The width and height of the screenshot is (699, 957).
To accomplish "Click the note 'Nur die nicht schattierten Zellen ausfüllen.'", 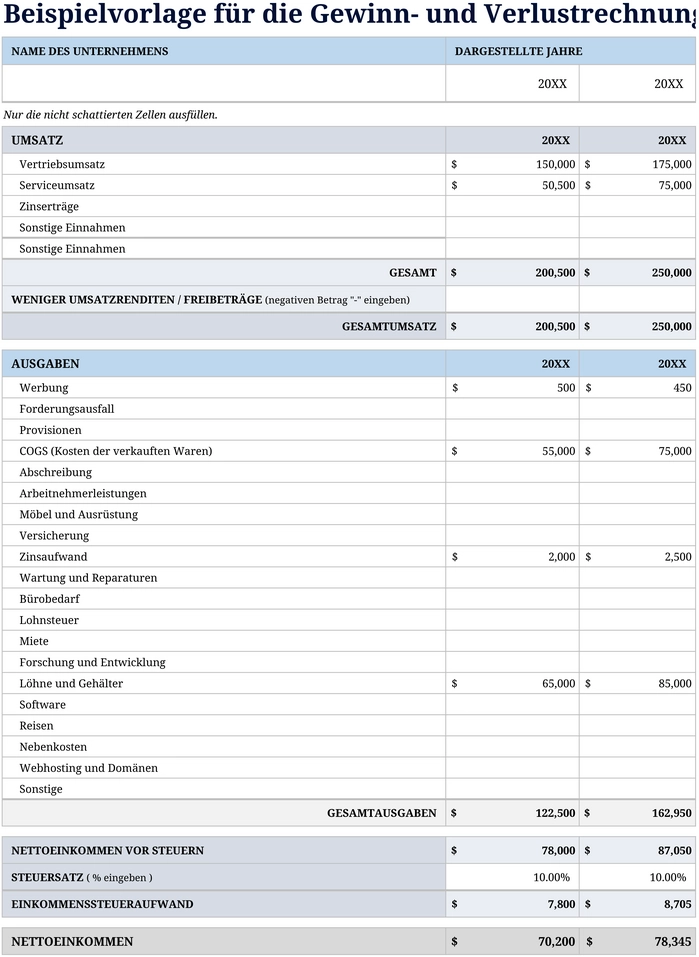I will 110,115.
